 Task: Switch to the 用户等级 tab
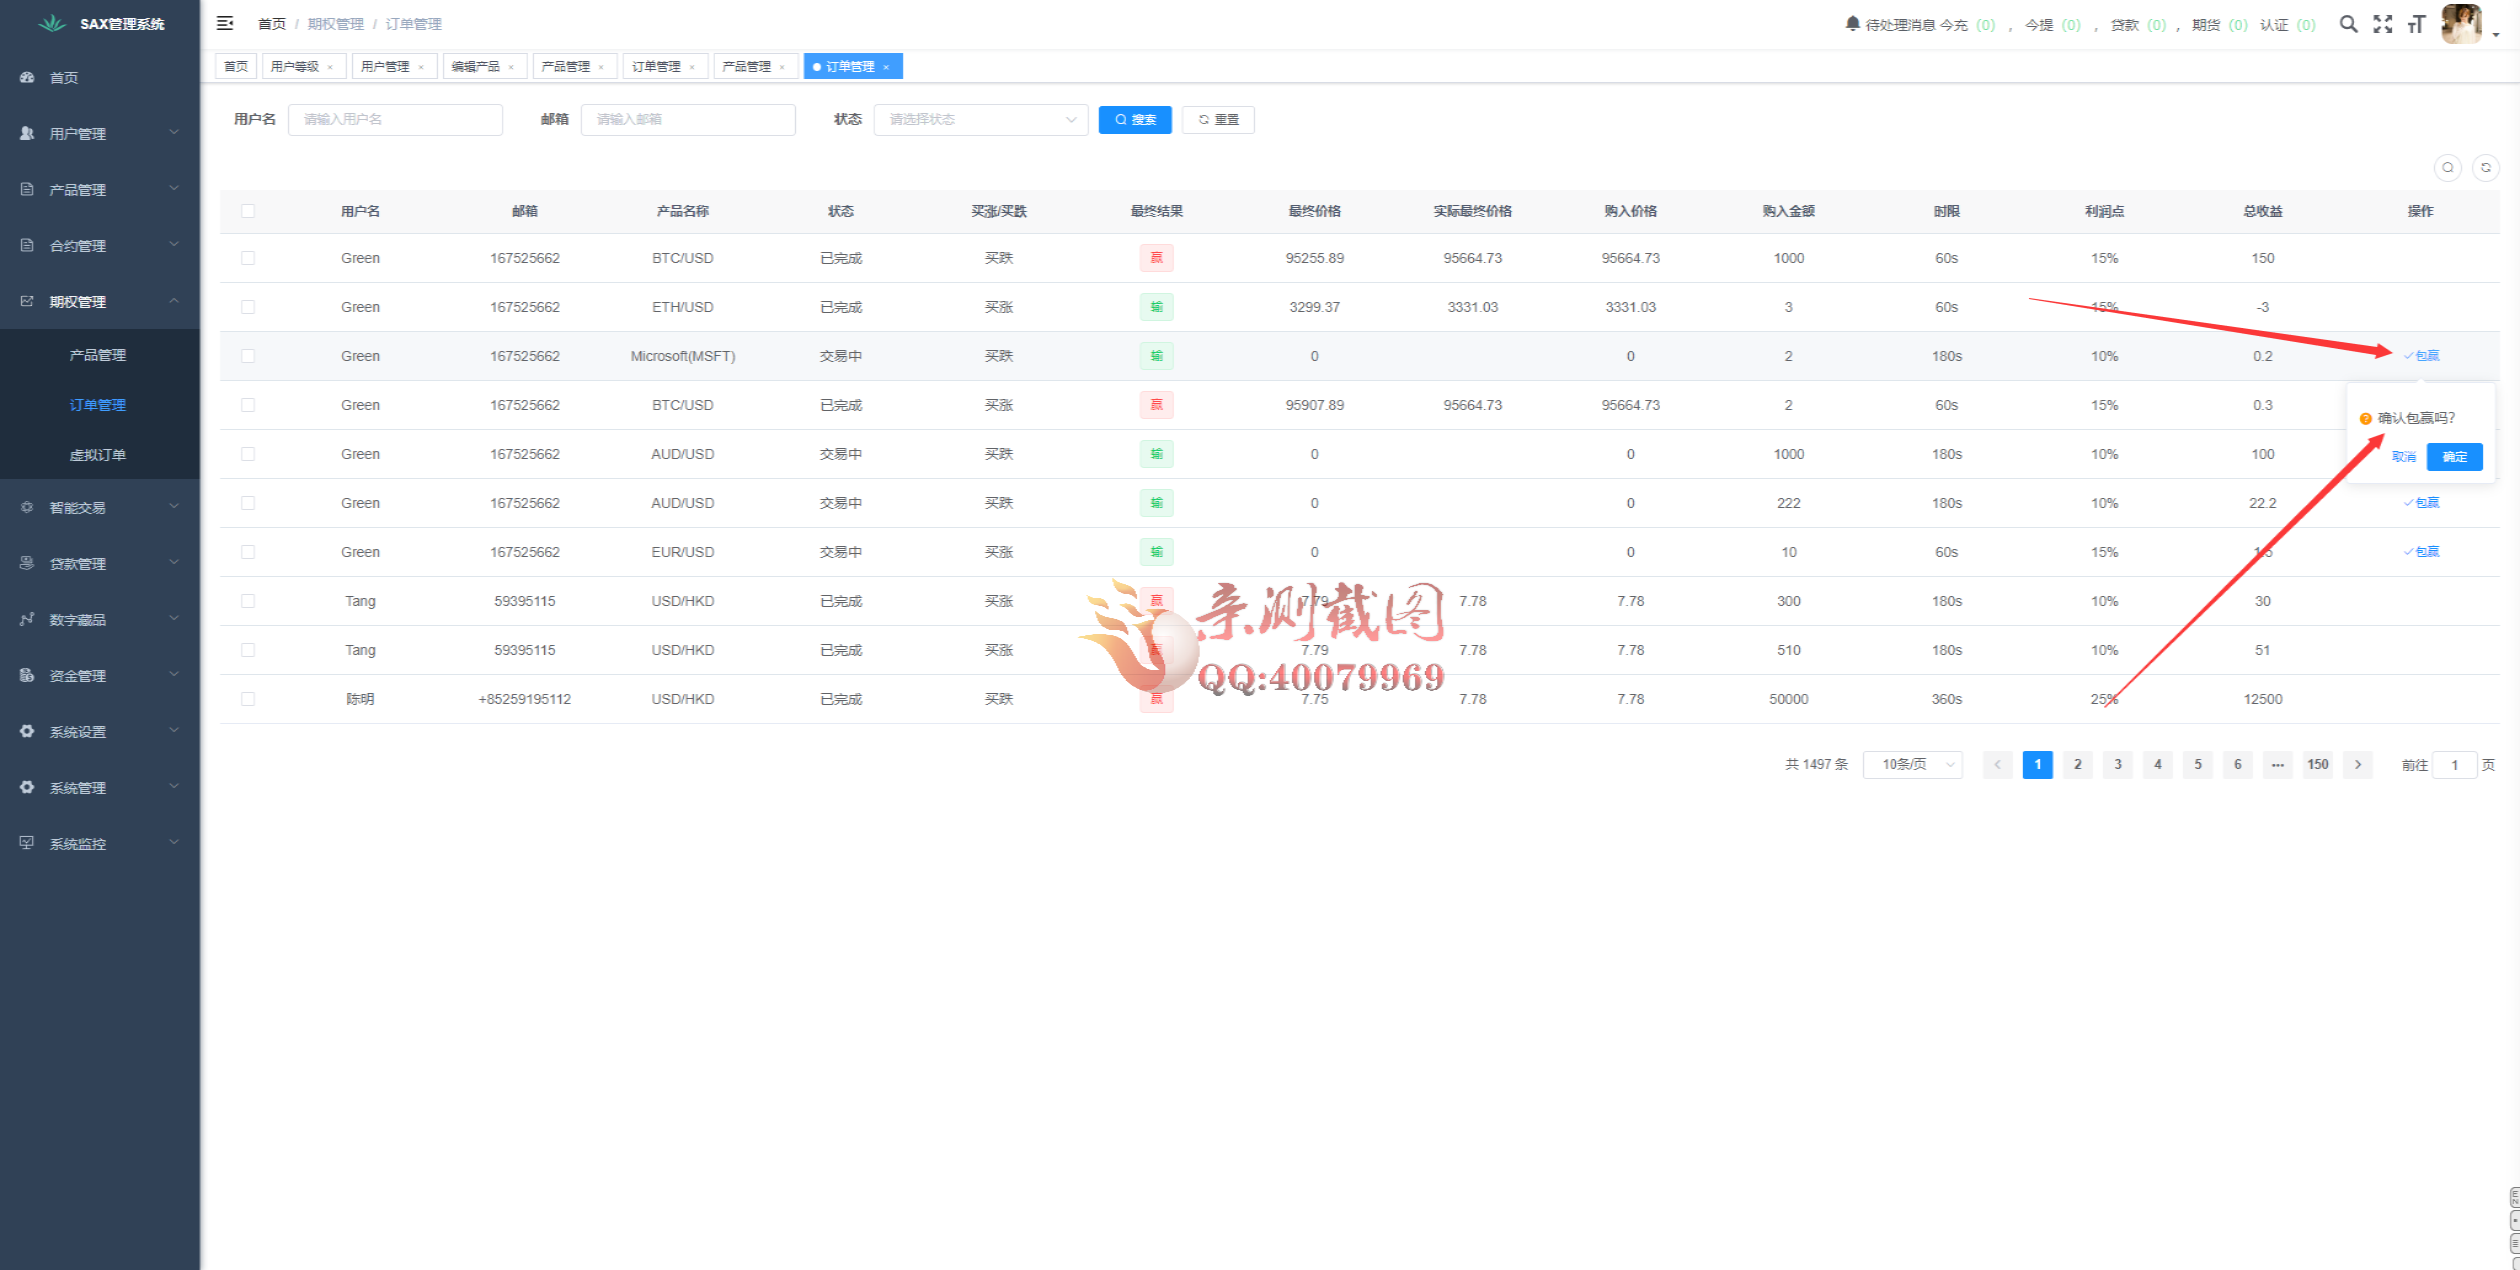[295, 67]
